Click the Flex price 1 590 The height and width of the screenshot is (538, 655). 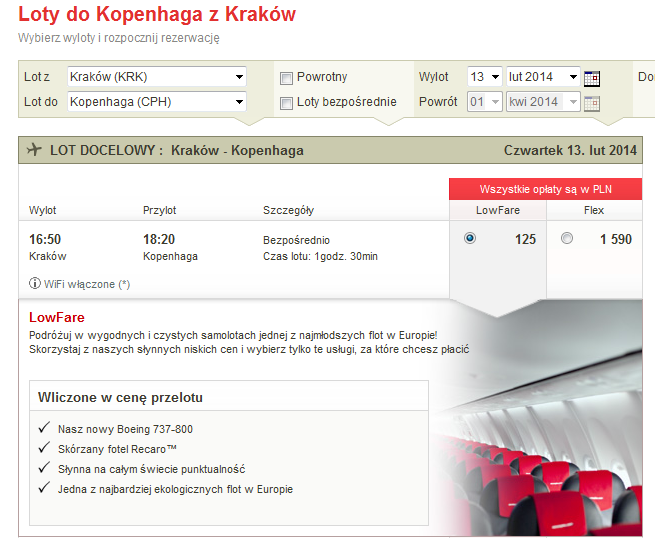(616, 239)
